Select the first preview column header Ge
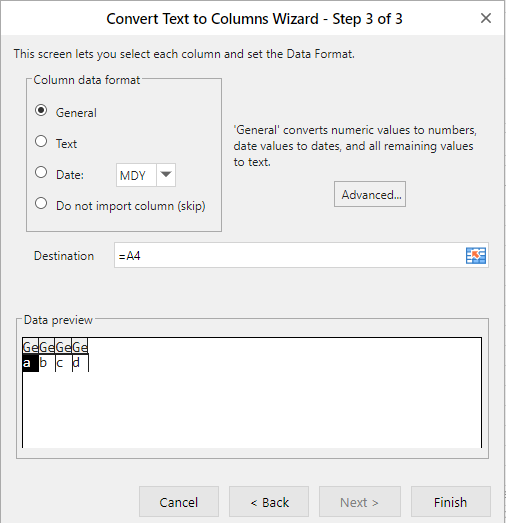506x523 pixels. (x=30, y=347)
